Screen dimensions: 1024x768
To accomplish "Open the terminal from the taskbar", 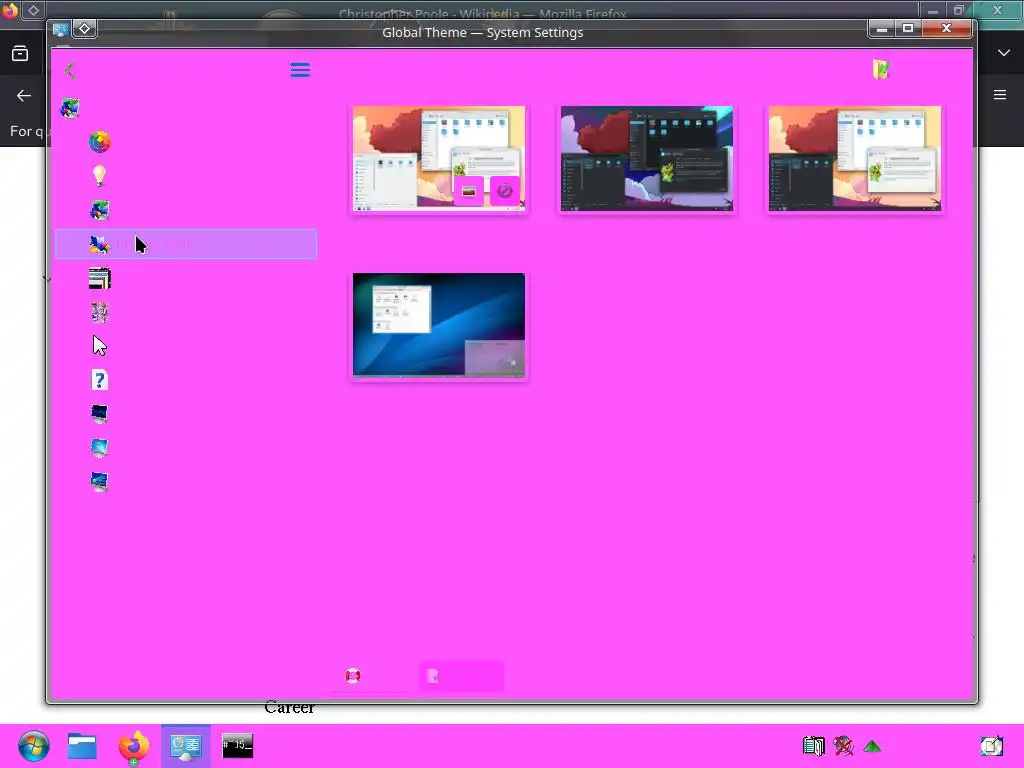I will click(x=238, y=746).
